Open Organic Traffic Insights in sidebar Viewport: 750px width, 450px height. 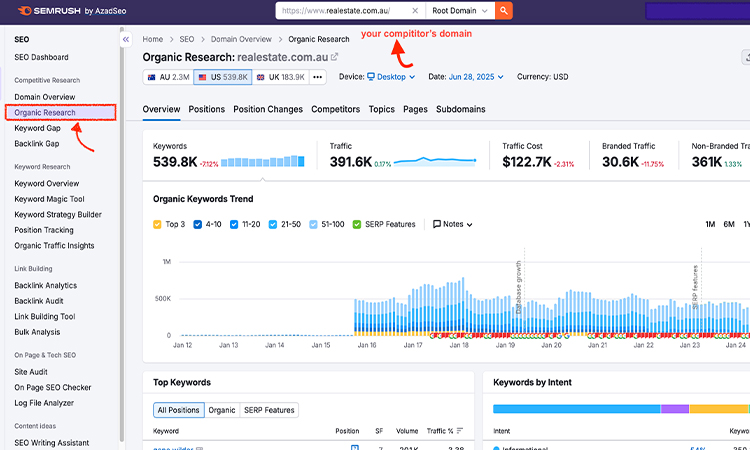(x=54, y=245)
